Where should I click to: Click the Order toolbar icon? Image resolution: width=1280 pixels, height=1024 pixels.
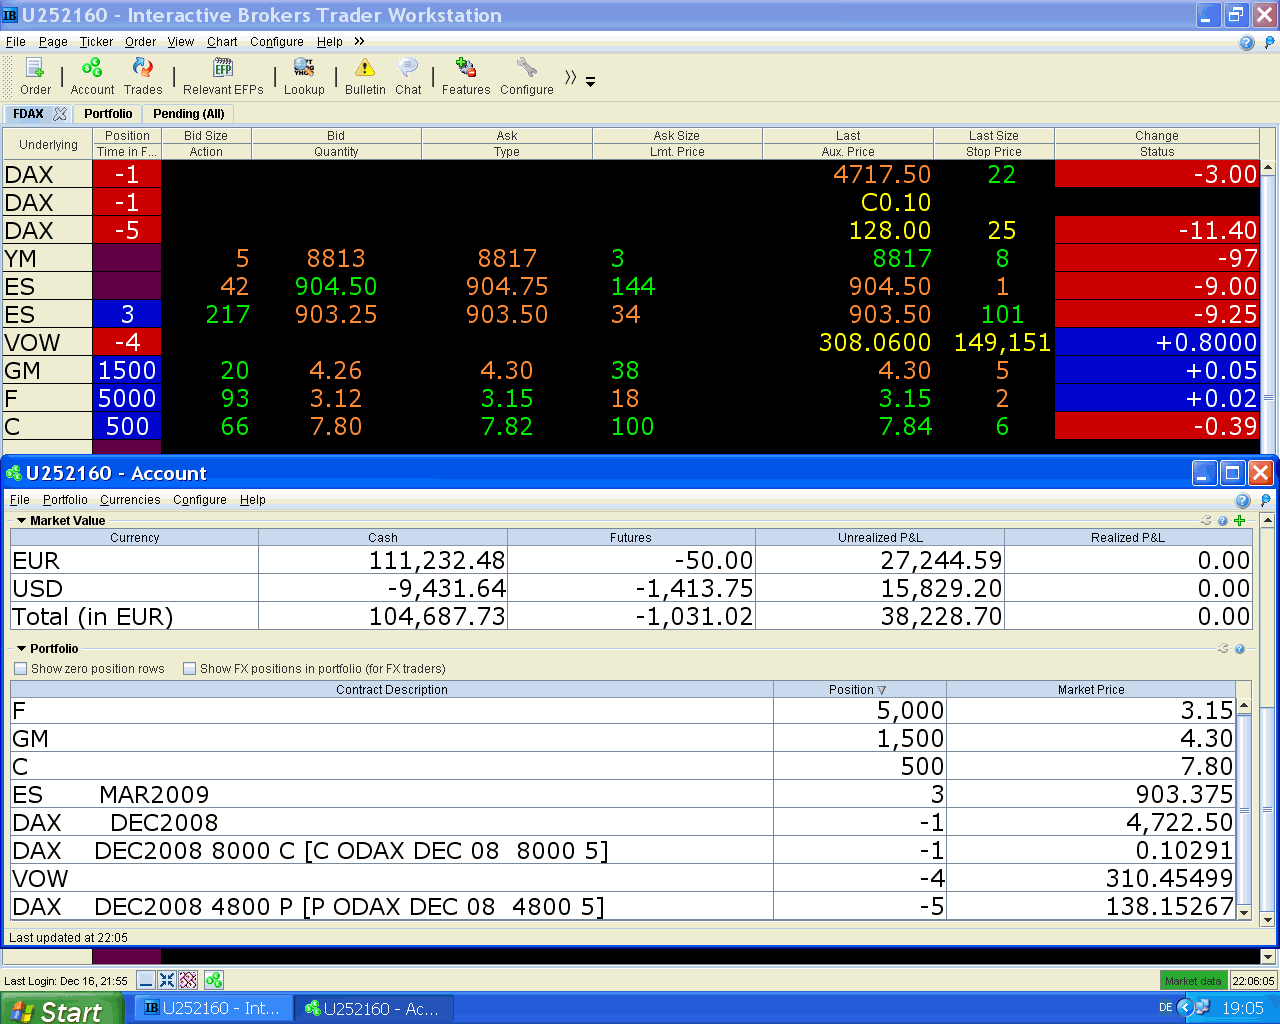(x=35, y=76)
